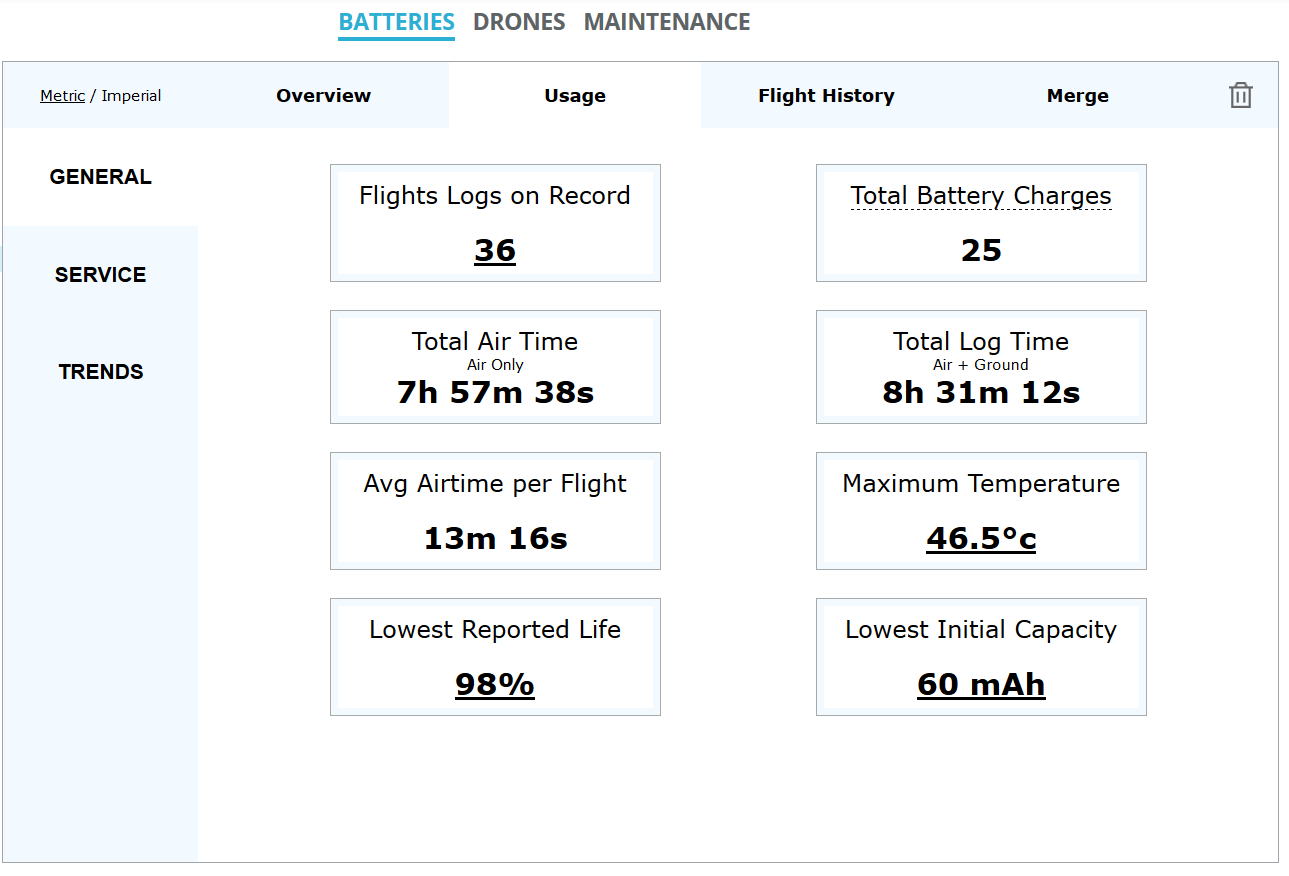Image resolution: width=1289 pixels, height=876 pixels.
Task: Switch units to Imperial
Action: (x=131, y=96)
